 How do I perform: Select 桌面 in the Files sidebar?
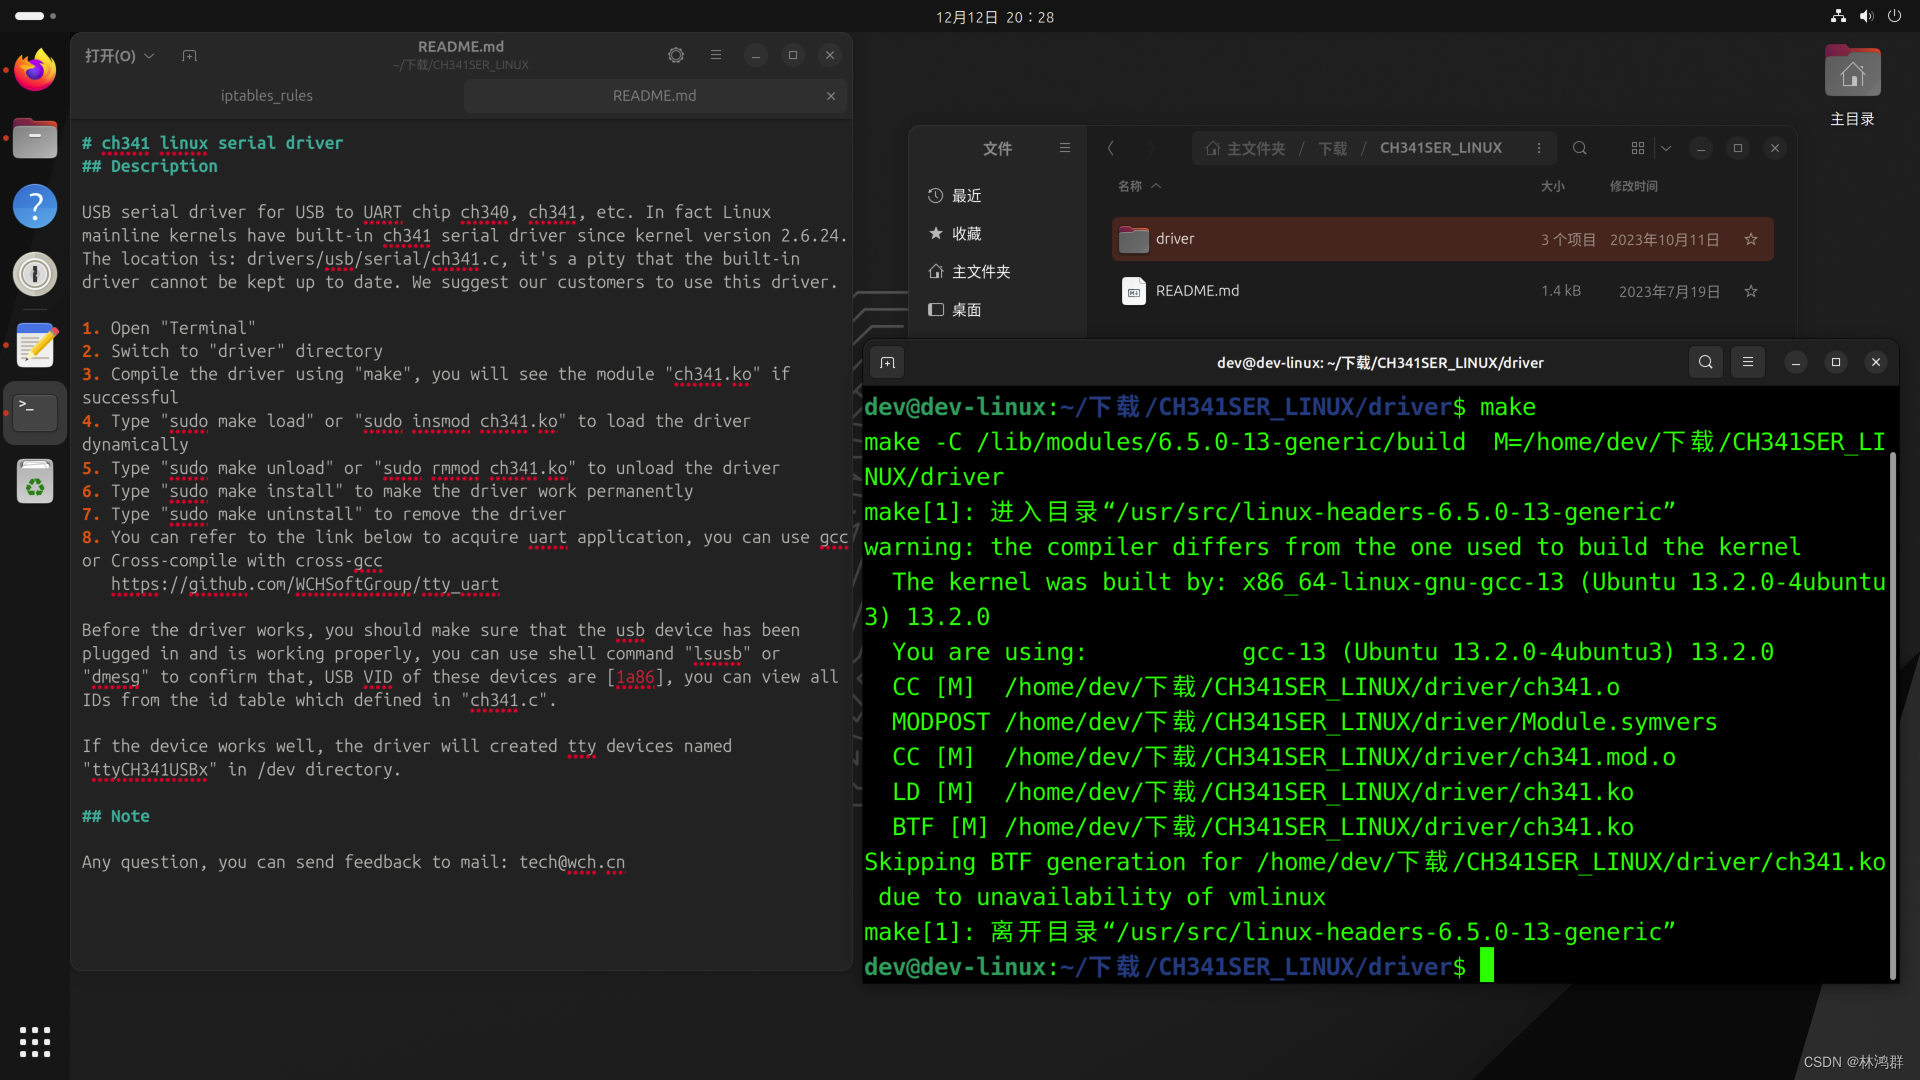(997, 310)
